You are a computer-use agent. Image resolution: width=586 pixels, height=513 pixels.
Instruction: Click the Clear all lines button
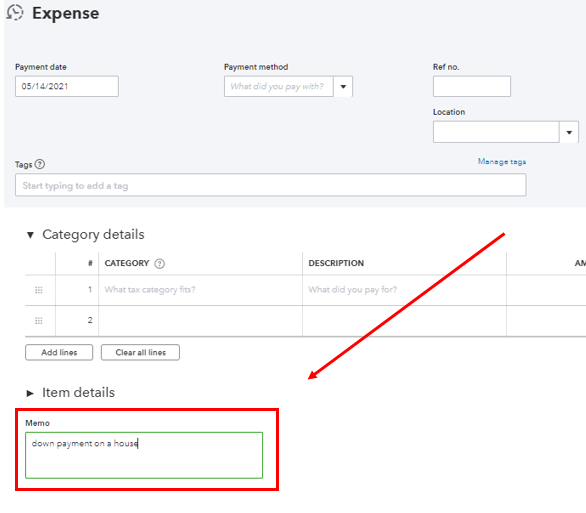tap(141, 352)
